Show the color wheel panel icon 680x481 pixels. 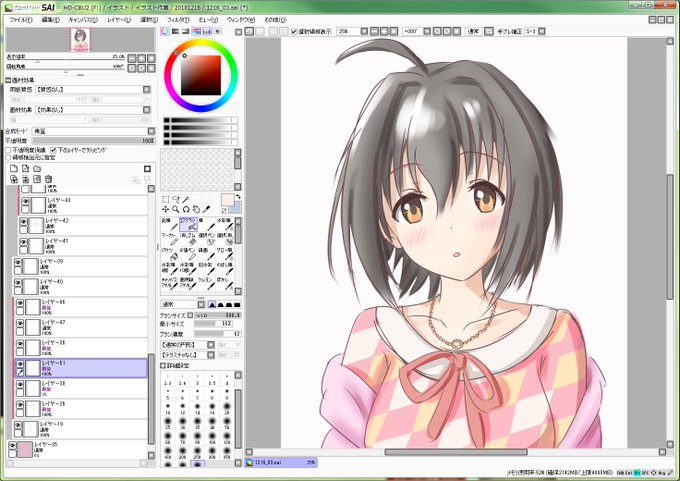(x=165, y=31)
